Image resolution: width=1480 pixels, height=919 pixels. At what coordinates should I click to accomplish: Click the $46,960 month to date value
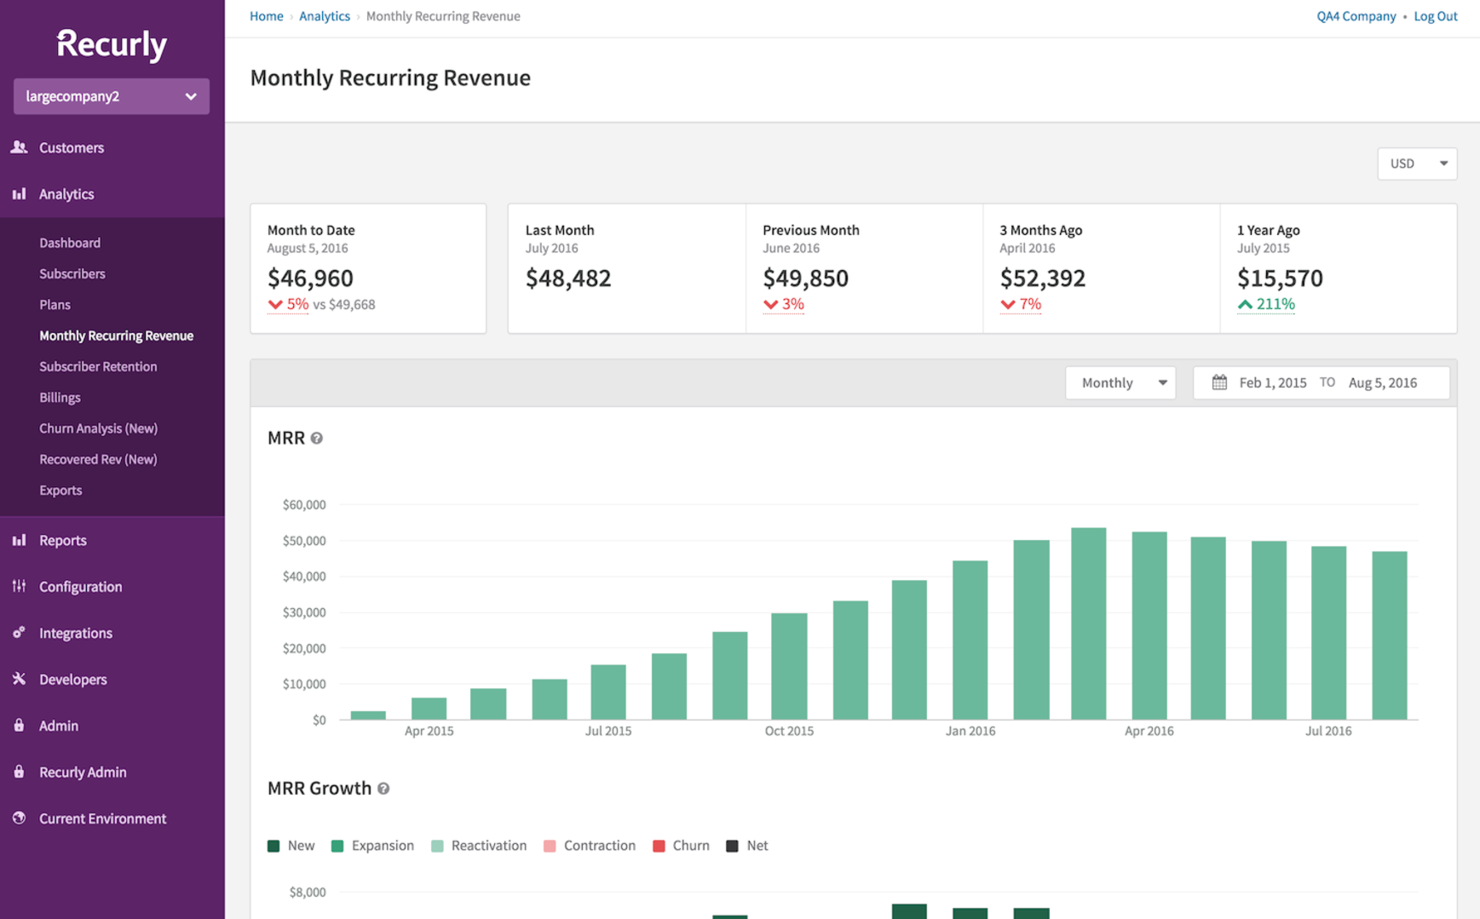[x=310, y=278]
